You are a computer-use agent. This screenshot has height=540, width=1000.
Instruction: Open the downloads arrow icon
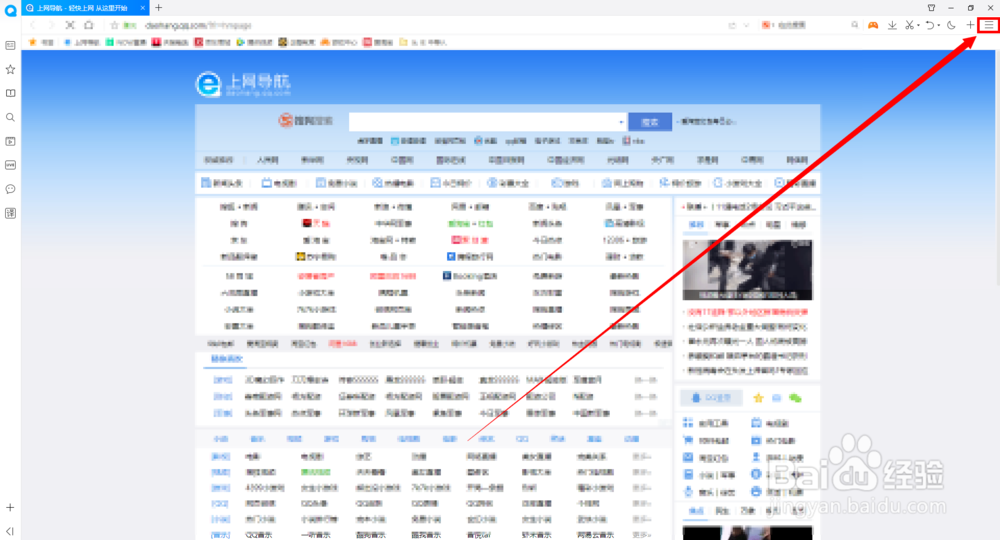[892, 25]
